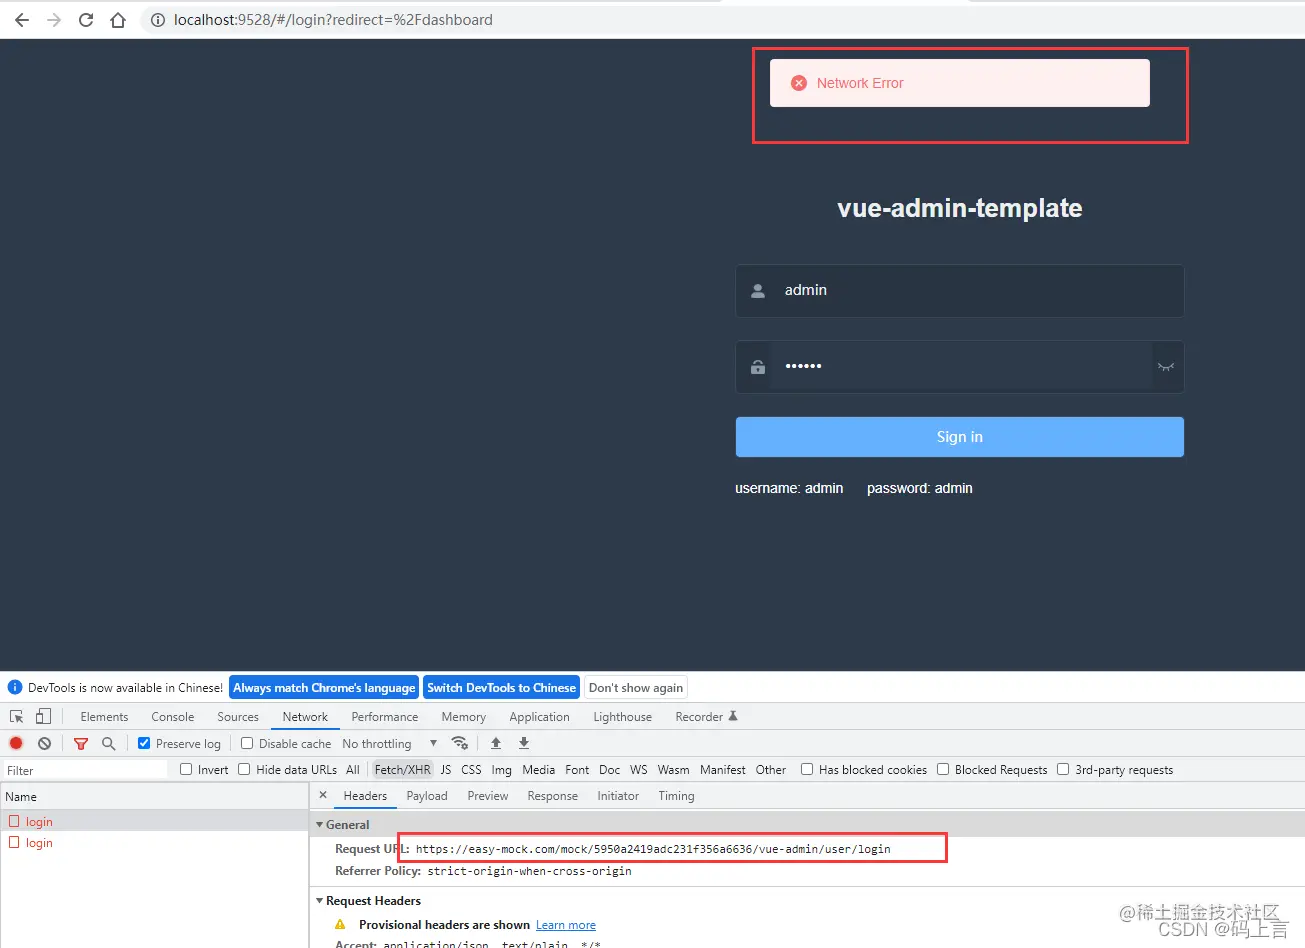The image size is (1305, 948).
Task: Open the network search magnifier icon
Action: tap(109, 743)
